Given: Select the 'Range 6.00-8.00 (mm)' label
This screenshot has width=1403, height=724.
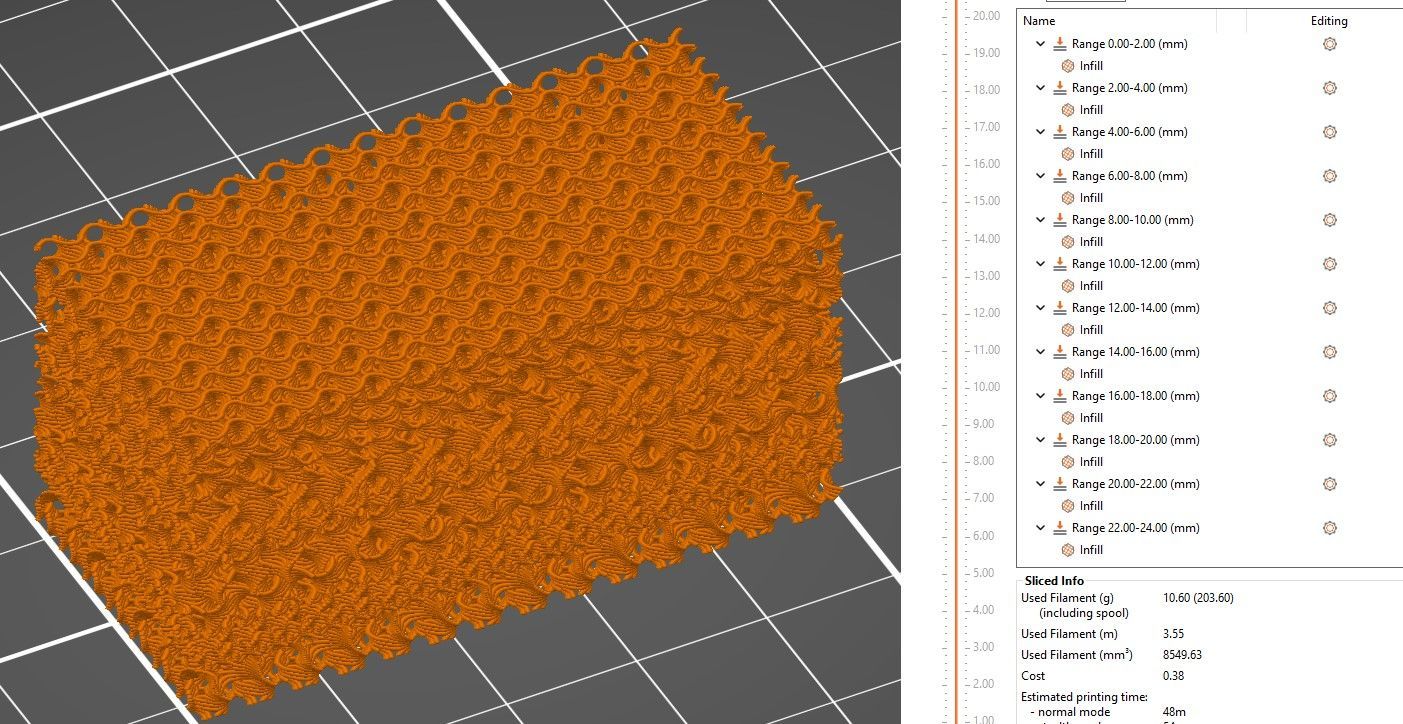Looking at the screenshot, I should 1130,176.
